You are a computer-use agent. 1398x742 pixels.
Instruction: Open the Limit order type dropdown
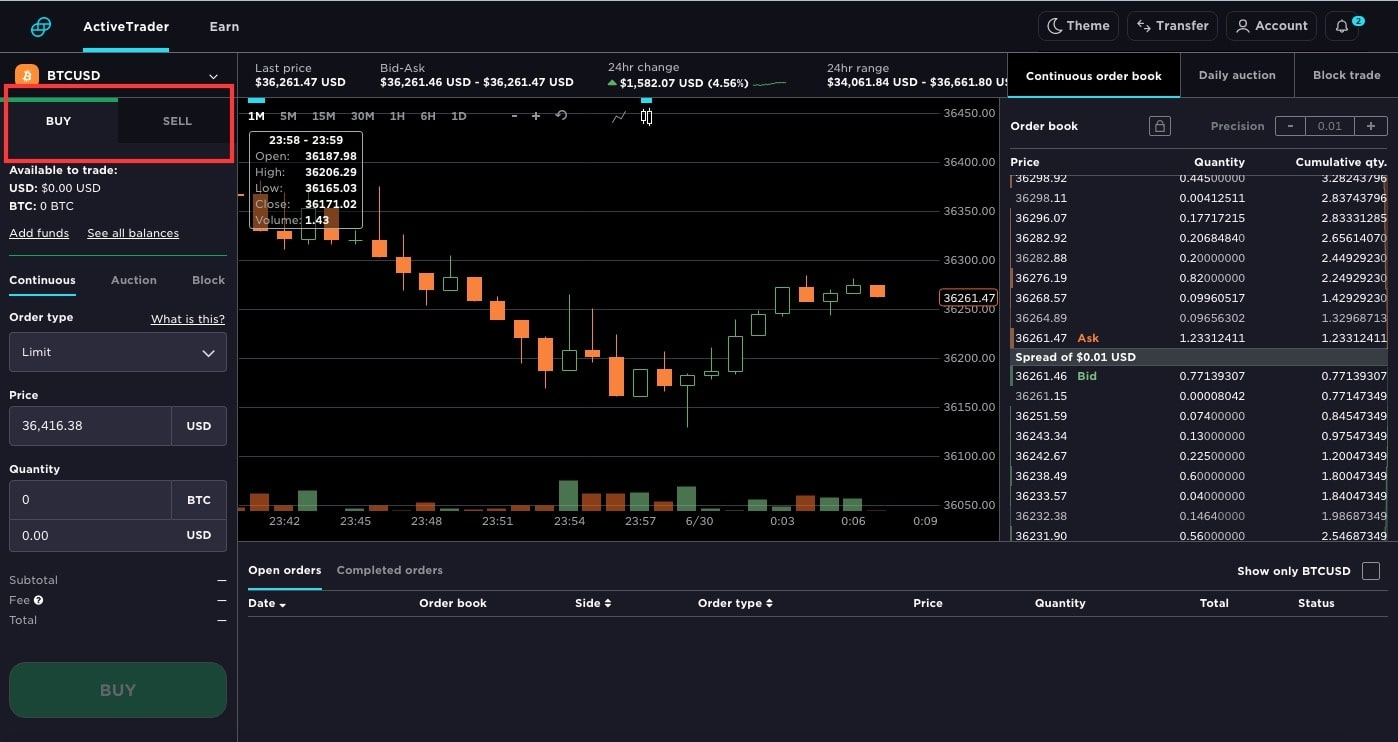pos(117,352)
